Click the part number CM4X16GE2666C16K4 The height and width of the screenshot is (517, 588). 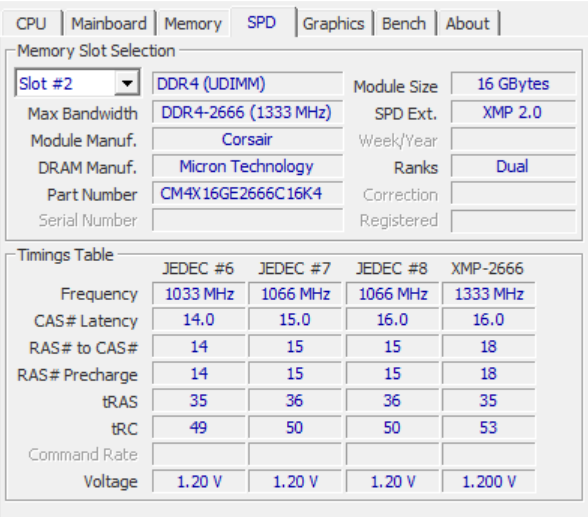click(x=248, y=193)
